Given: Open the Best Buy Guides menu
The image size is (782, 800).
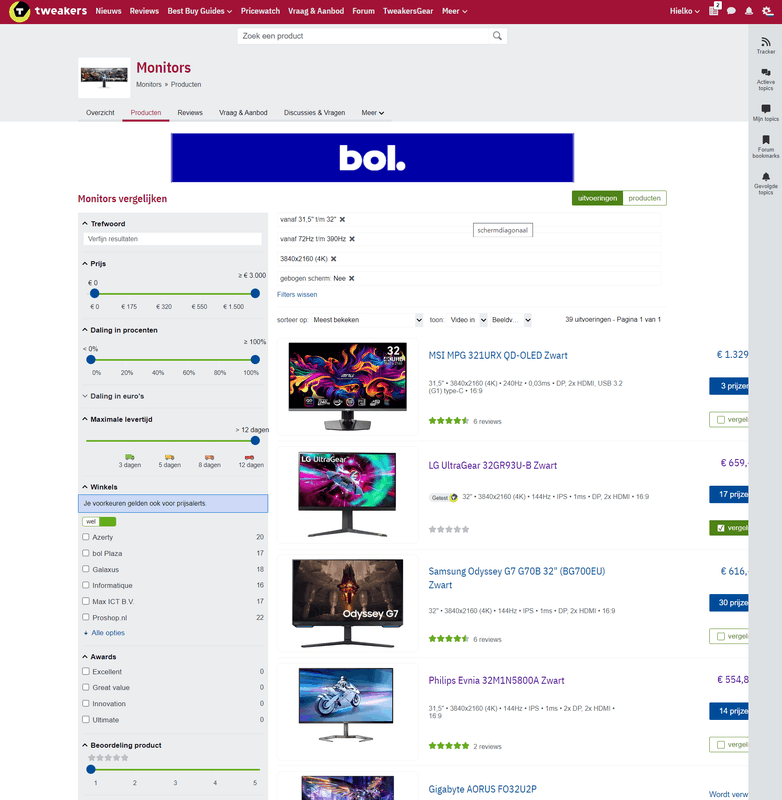Looking at the screenshot, I should click(199, 11).
